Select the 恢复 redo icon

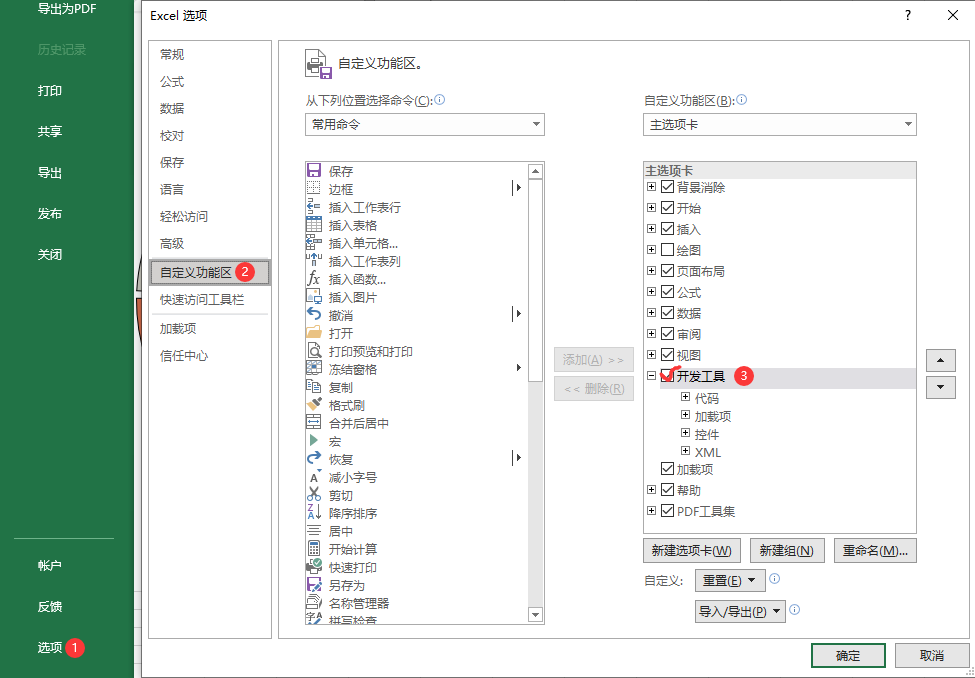[314, 459]
